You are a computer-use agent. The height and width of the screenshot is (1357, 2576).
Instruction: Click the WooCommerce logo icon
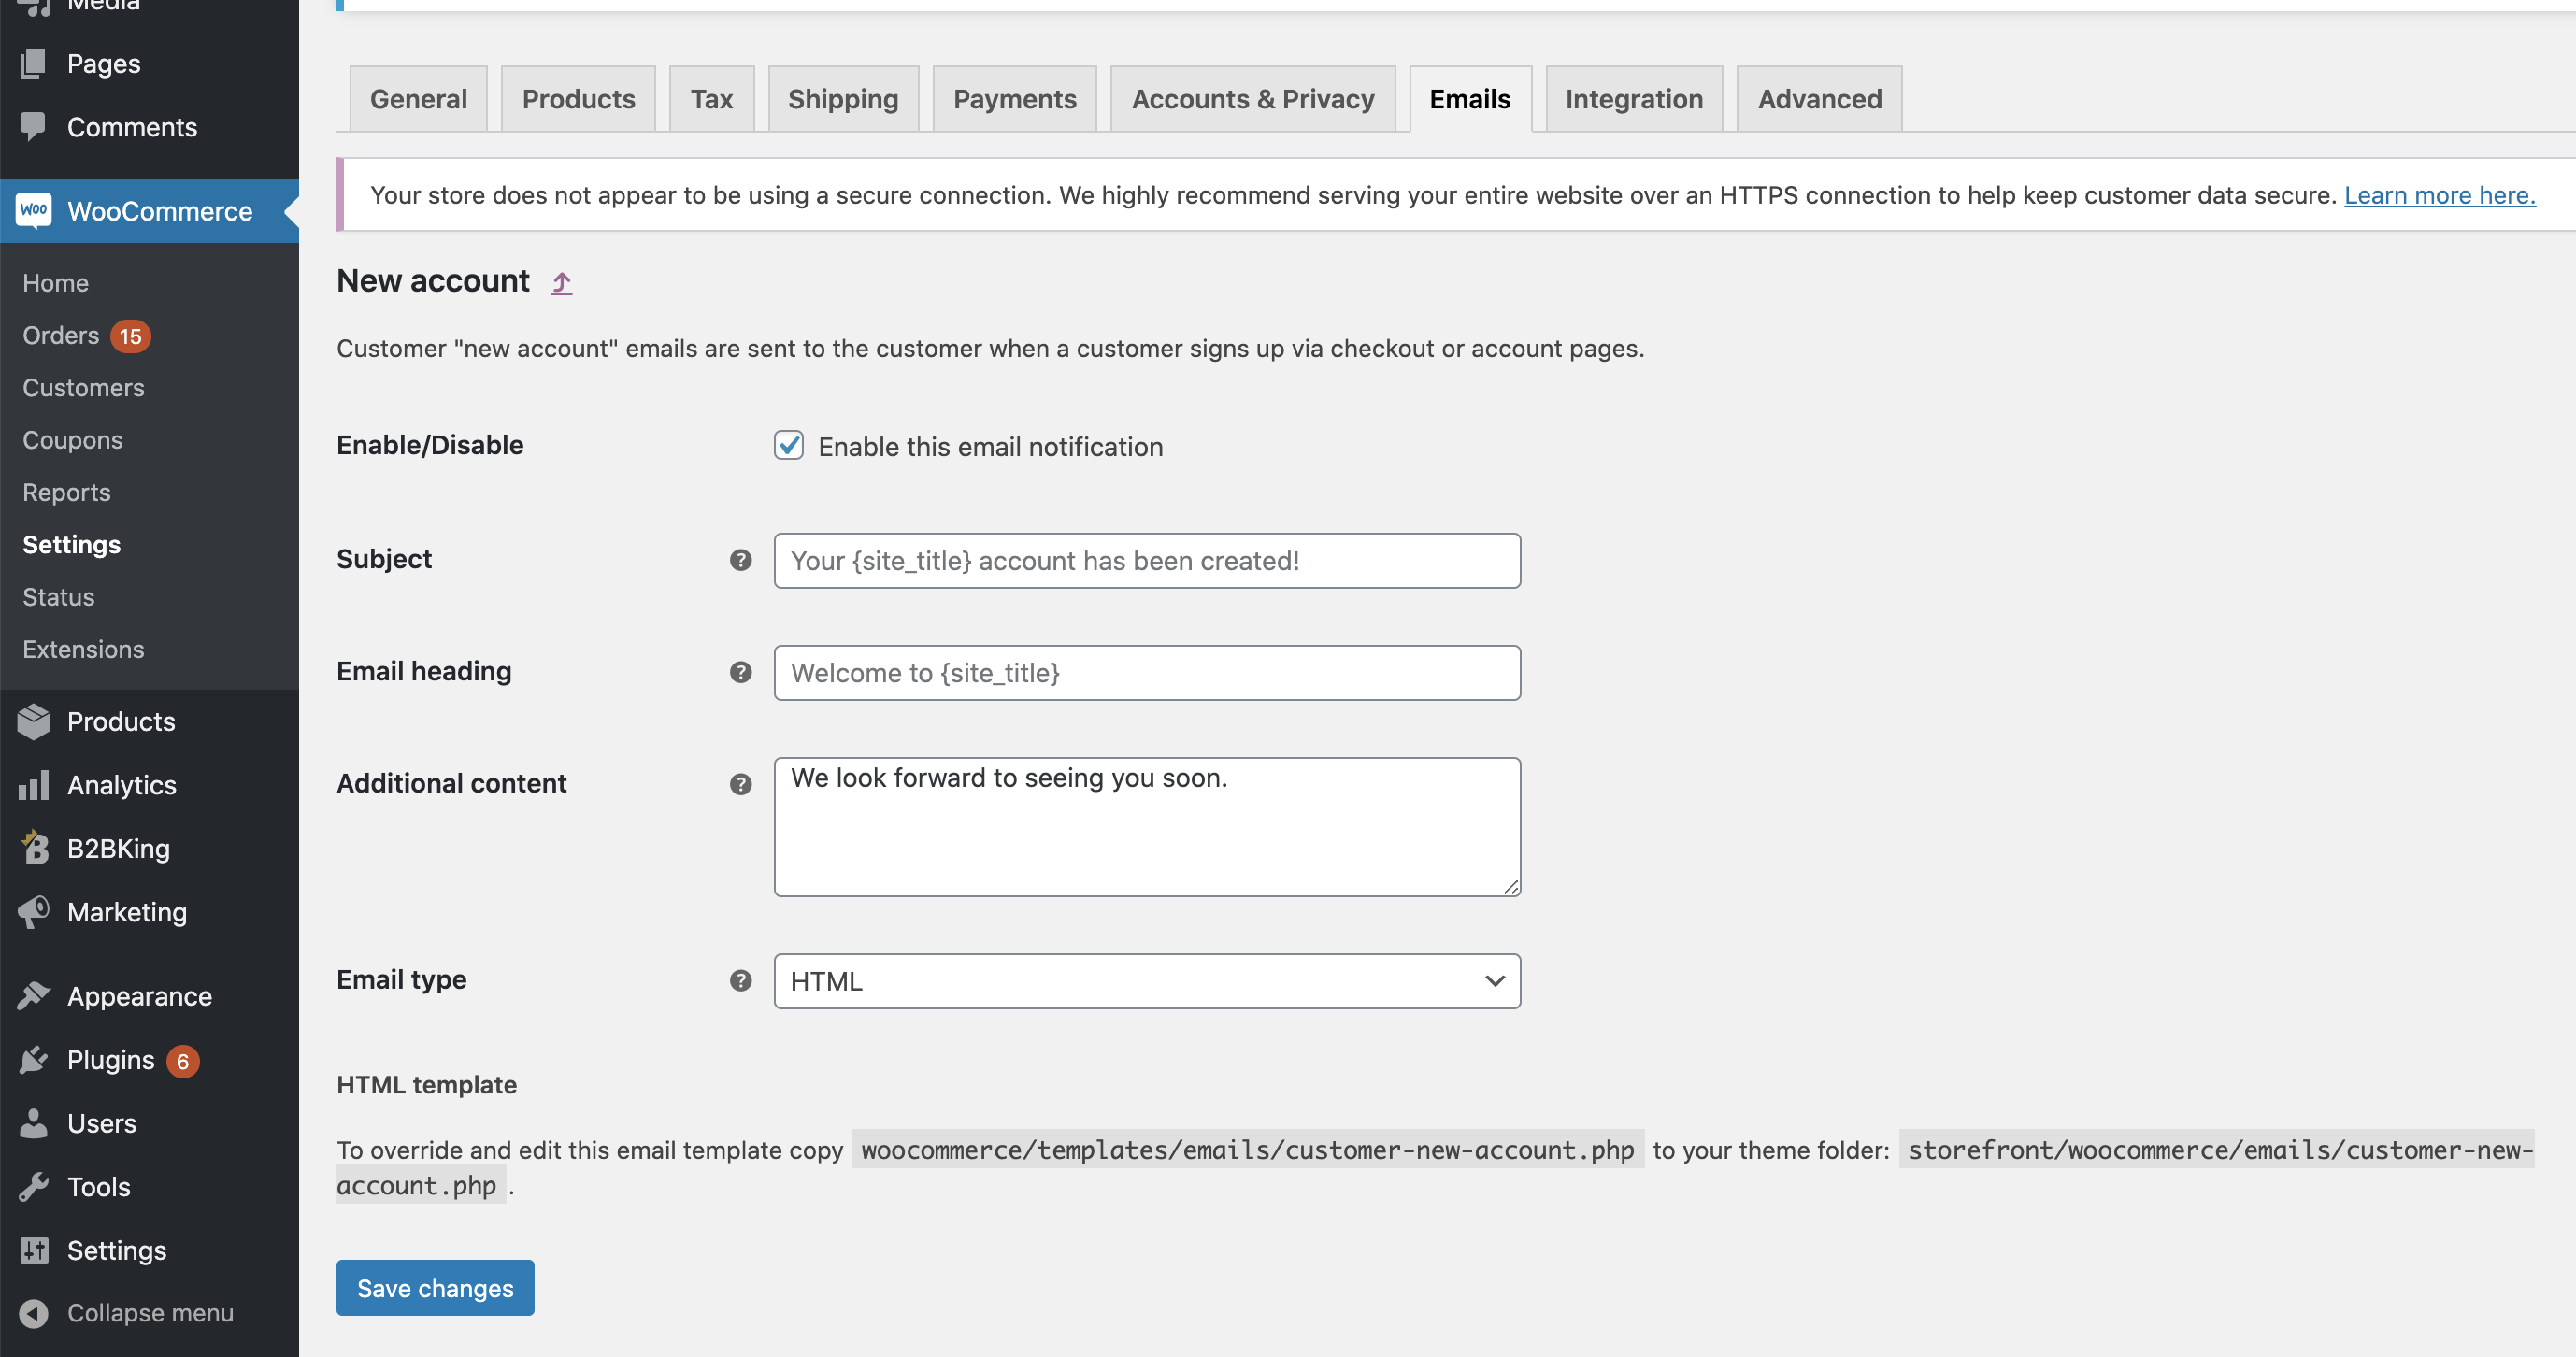[x=34, y=210]
